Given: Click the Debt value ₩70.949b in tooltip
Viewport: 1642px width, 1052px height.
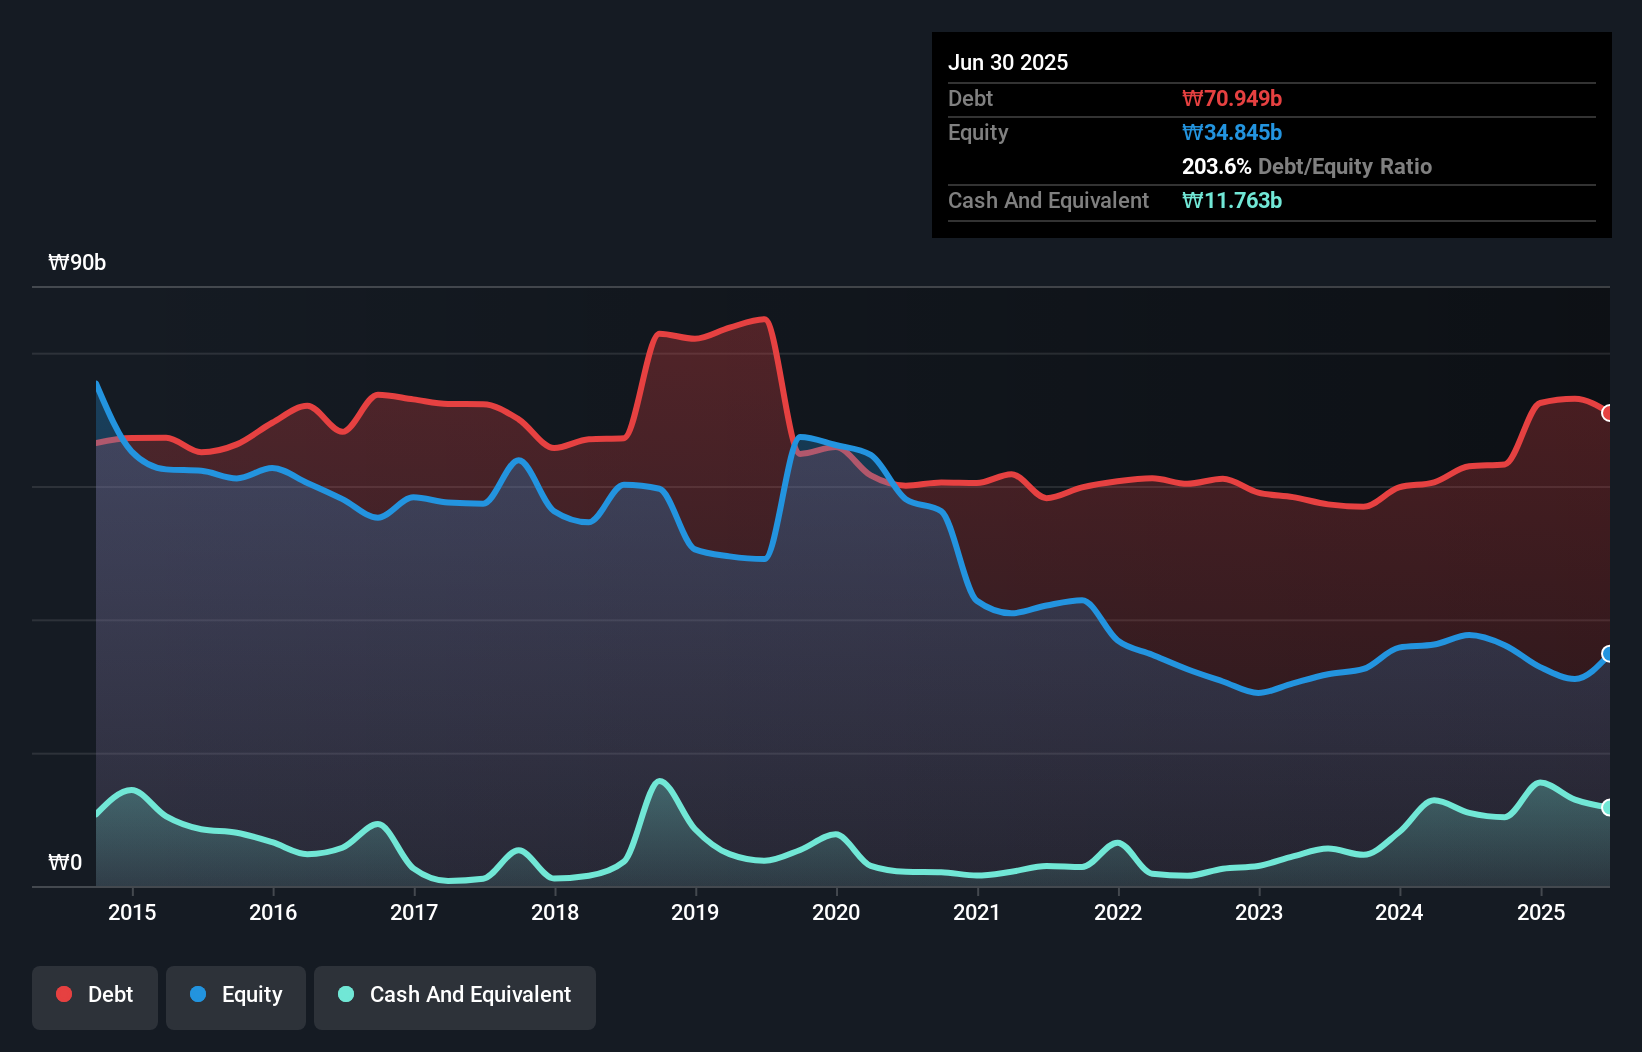Looking at the screenshot, I should (x=1231, y=99).
